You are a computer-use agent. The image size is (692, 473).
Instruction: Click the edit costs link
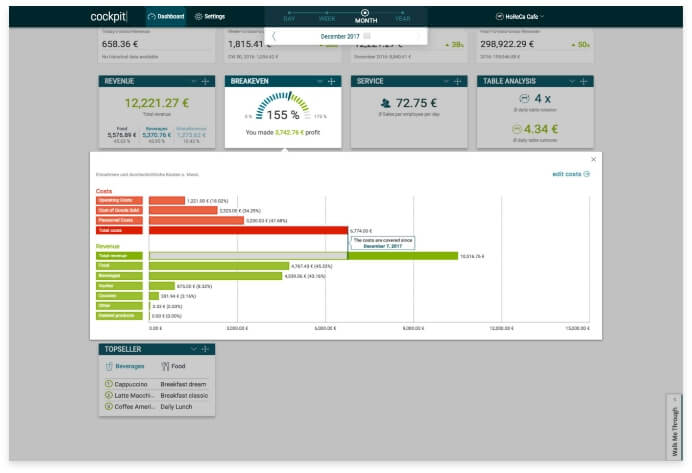tap(570, 174)
